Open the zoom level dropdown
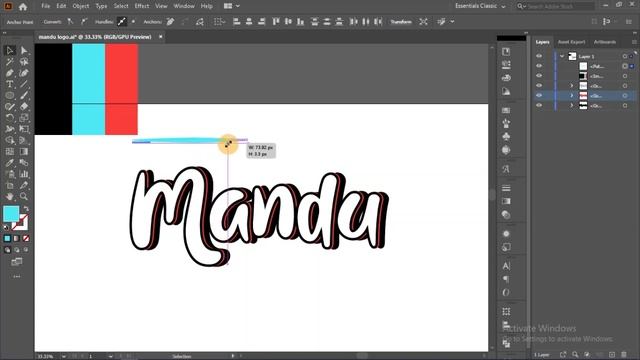This screenshot has width=640, height=360. click(64, 356)
